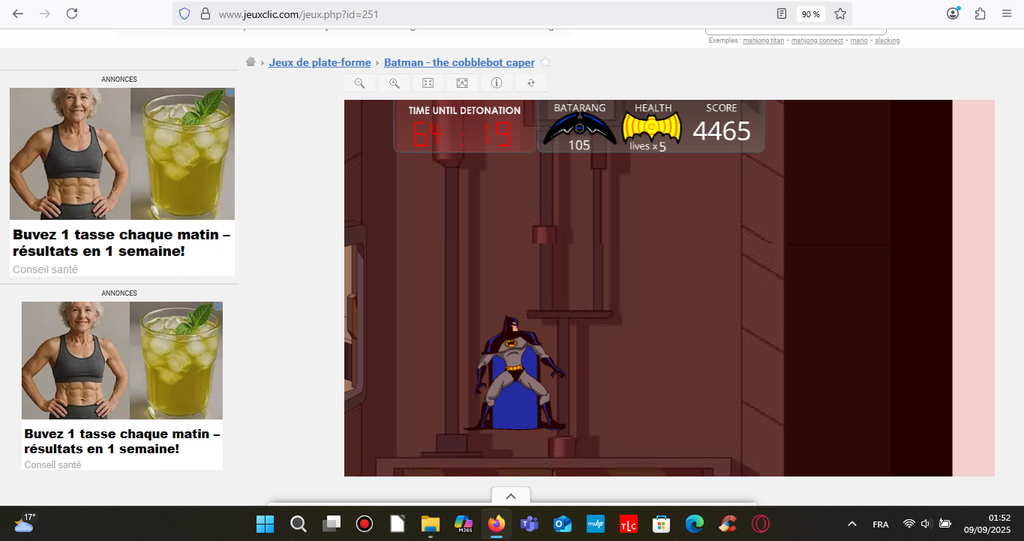
Task: Reset the 90 % zoom level indicator
Action: [x=810, y=14]
